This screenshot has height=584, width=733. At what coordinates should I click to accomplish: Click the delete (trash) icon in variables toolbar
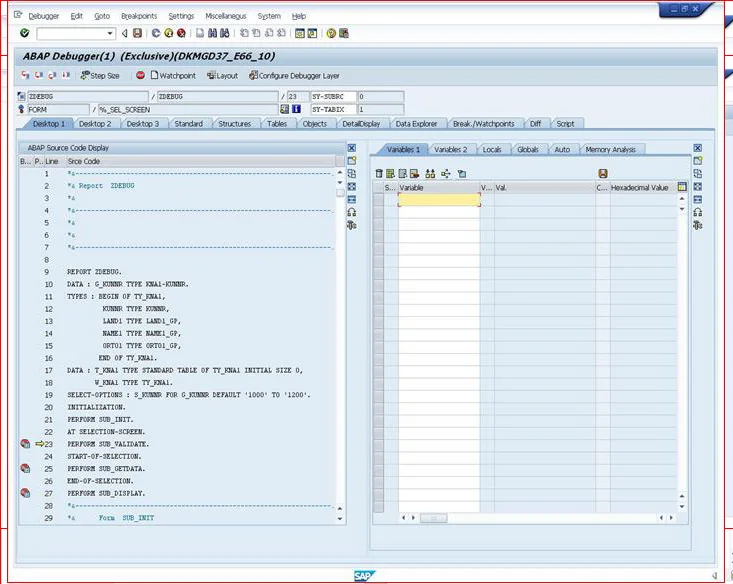coord(379,173)
